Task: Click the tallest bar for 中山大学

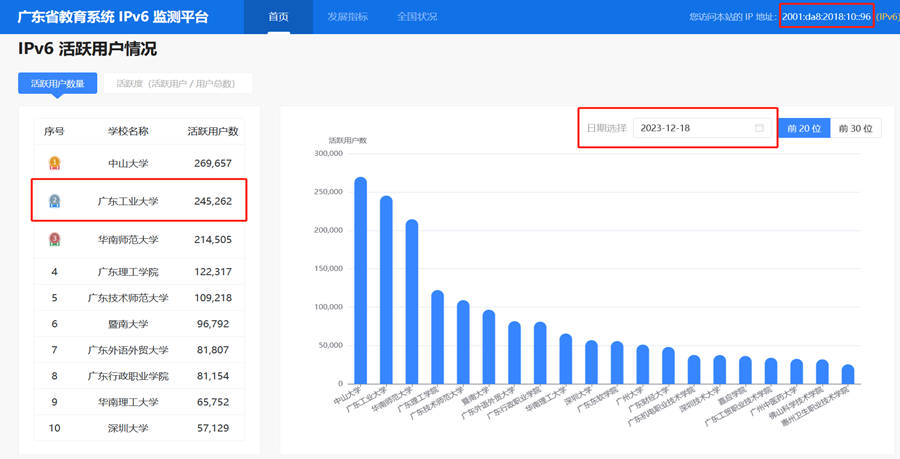Action: click(360, 280)
